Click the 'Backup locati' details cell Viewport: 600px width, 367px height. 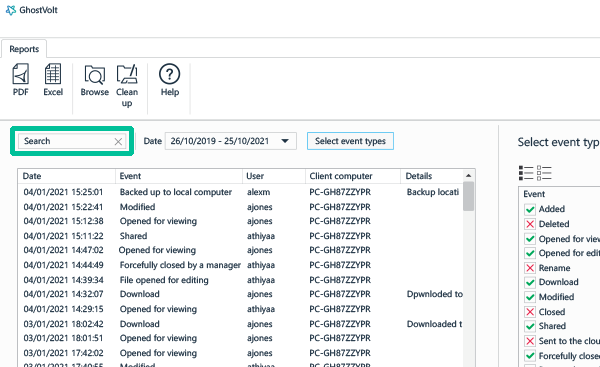tap(433, 192)
